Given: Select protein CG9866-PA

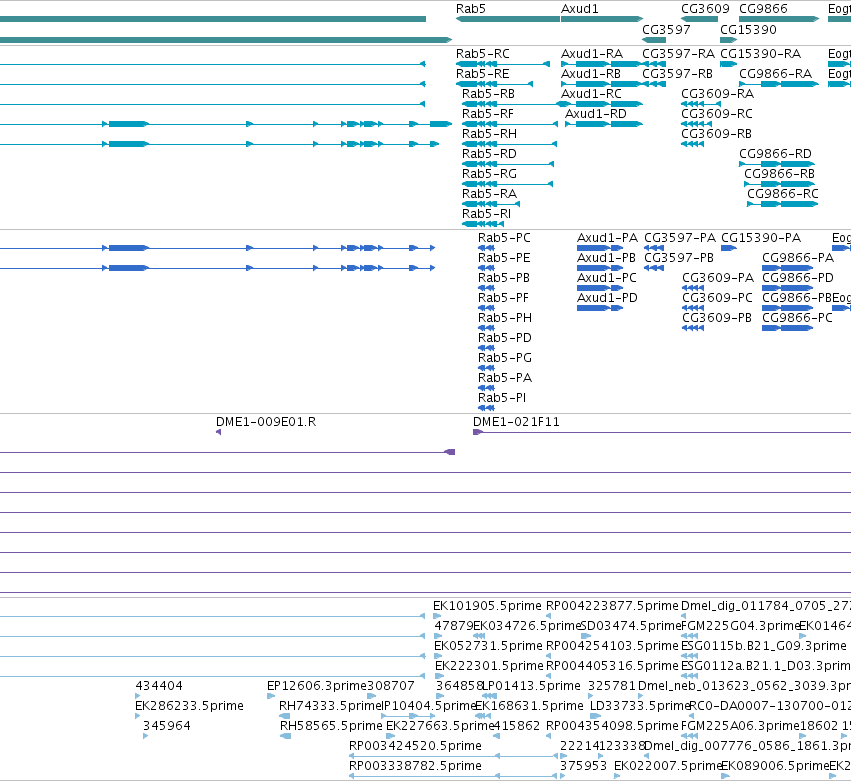Looking at the screenshot, I should [798, 258].
